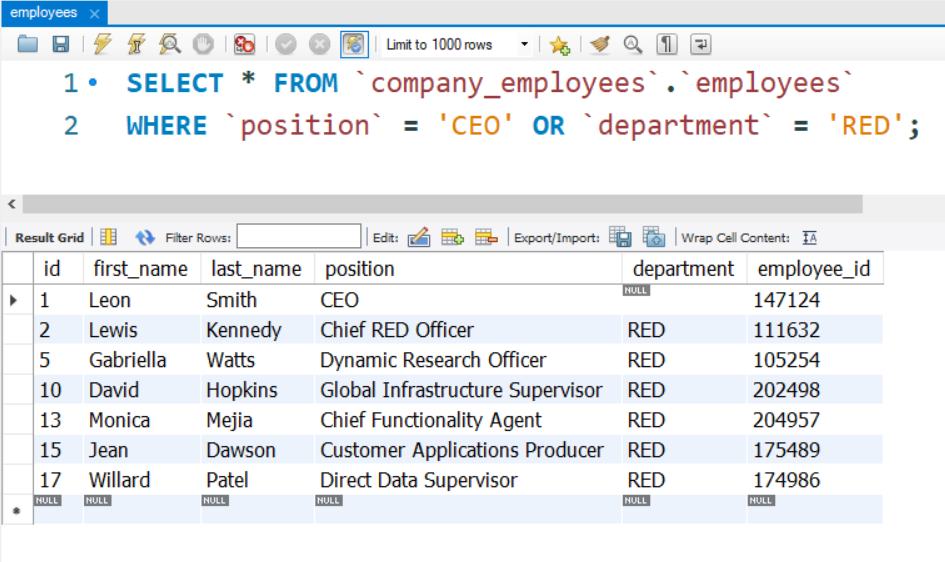Open find panel magnifier icon
This screenshot has width=945, height=562.
click(x=633, y=45)
